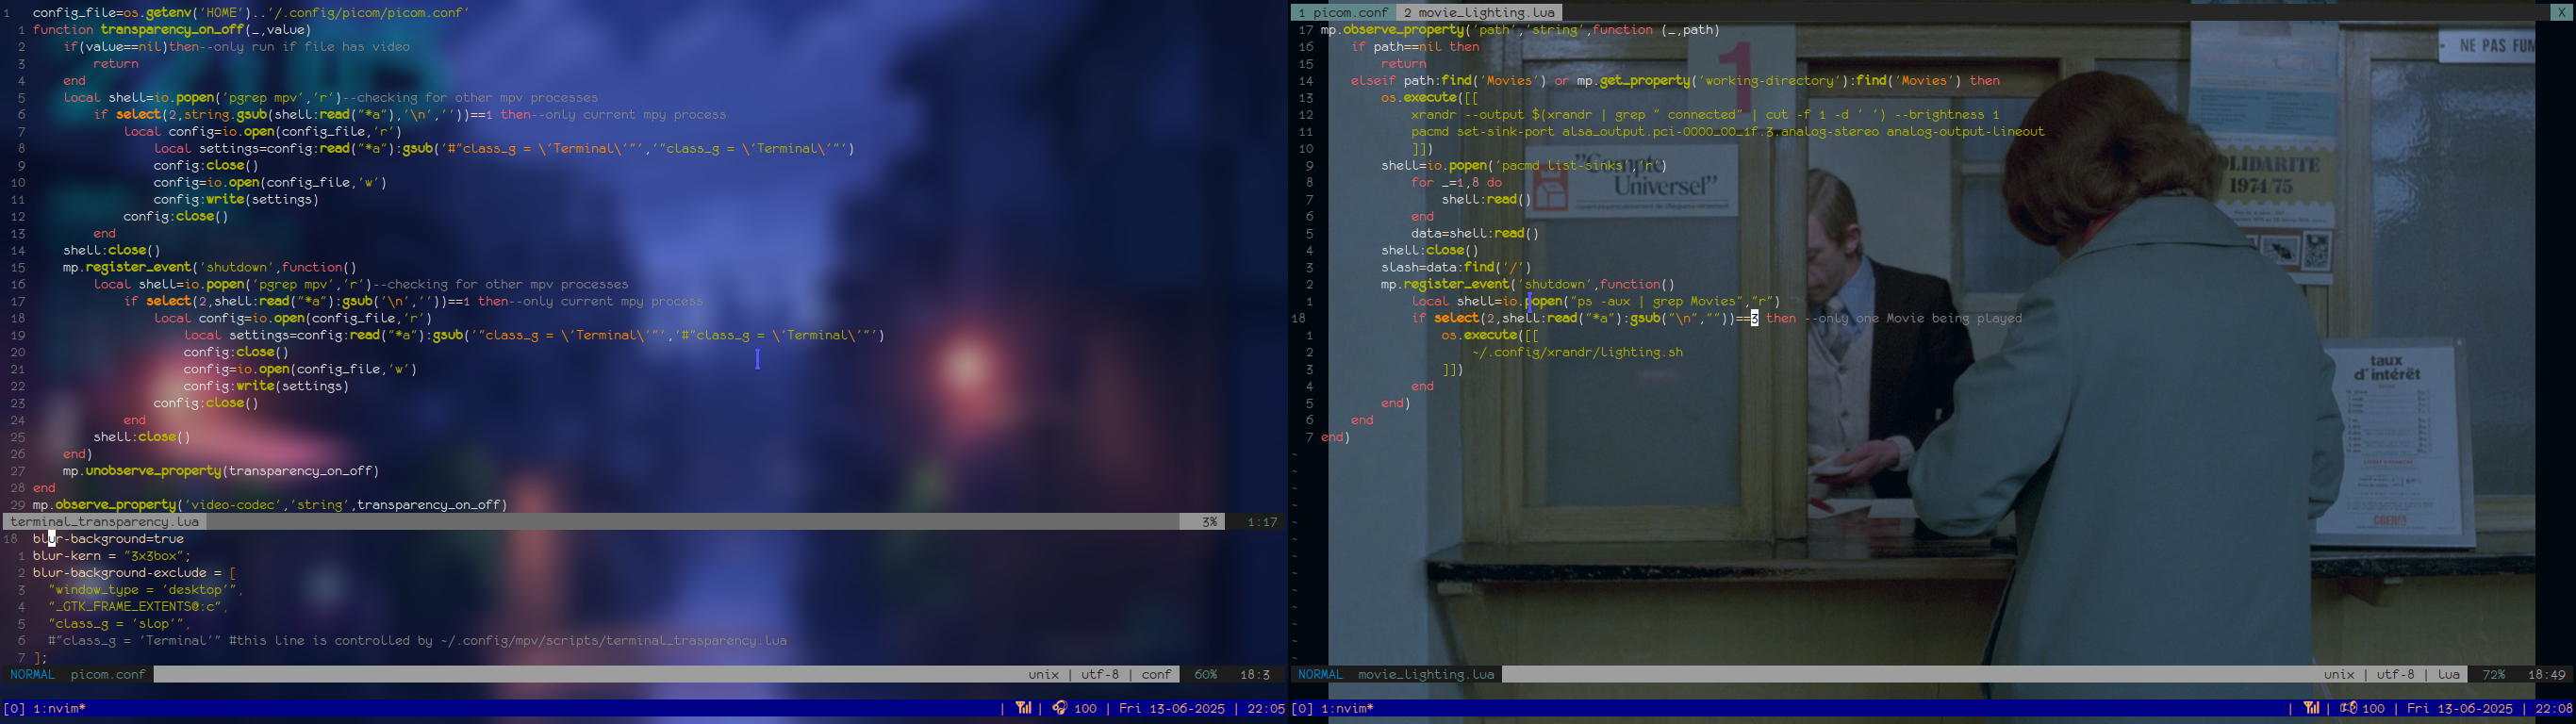
Task: Click the NORMAL mode indicator beside picom.conf
Action: coord(33,675)
